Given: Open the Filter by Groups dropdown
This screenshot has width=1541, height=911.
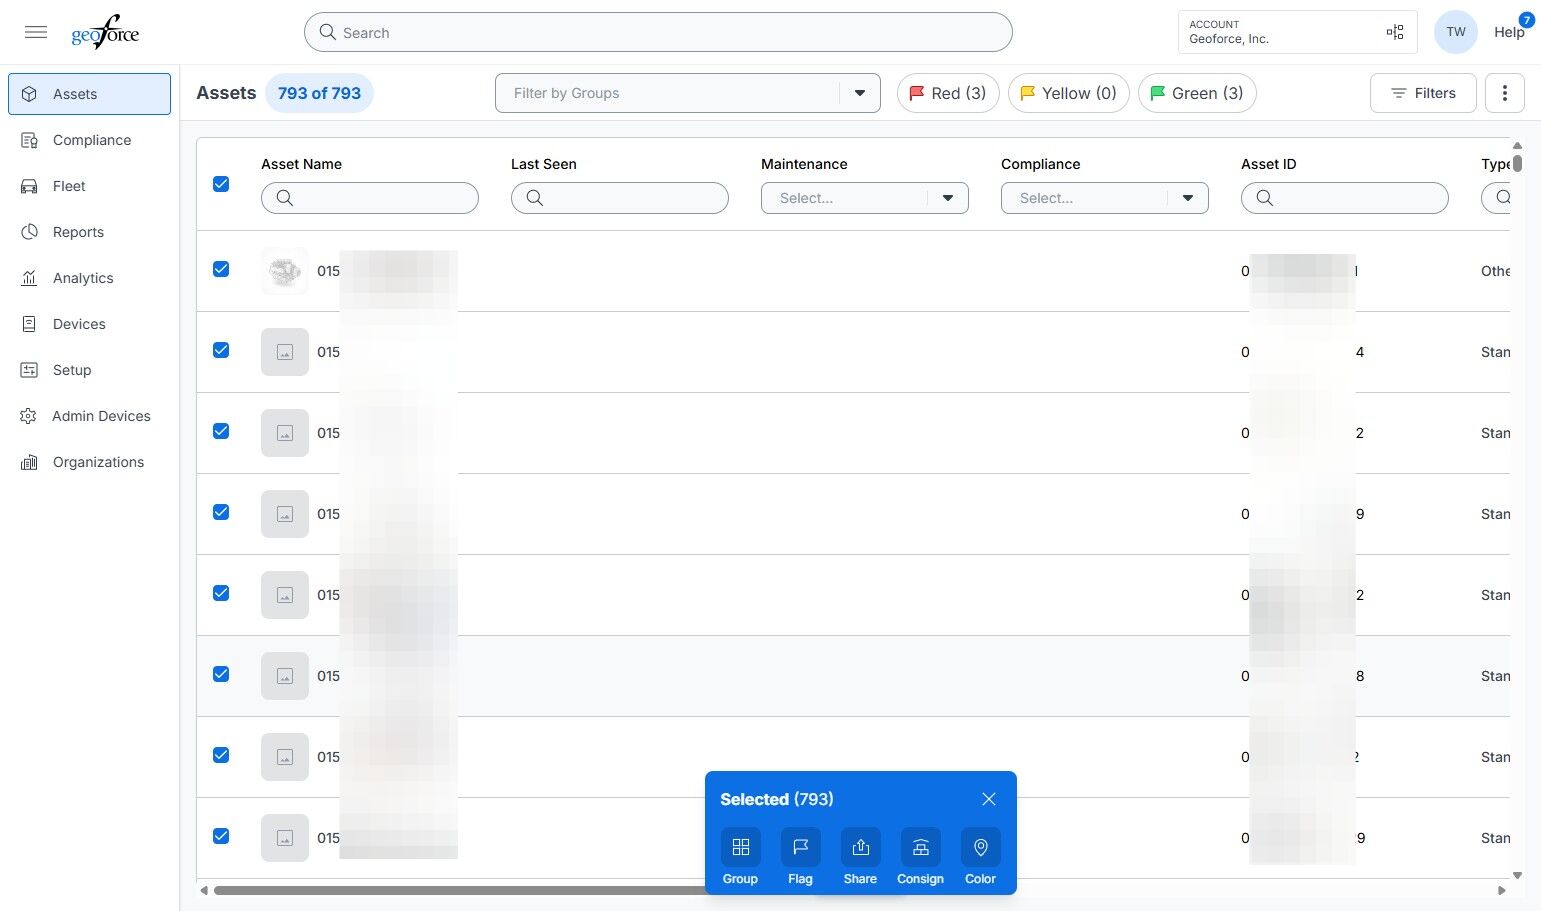Looking at the screenshot, I should coord(688,93).
